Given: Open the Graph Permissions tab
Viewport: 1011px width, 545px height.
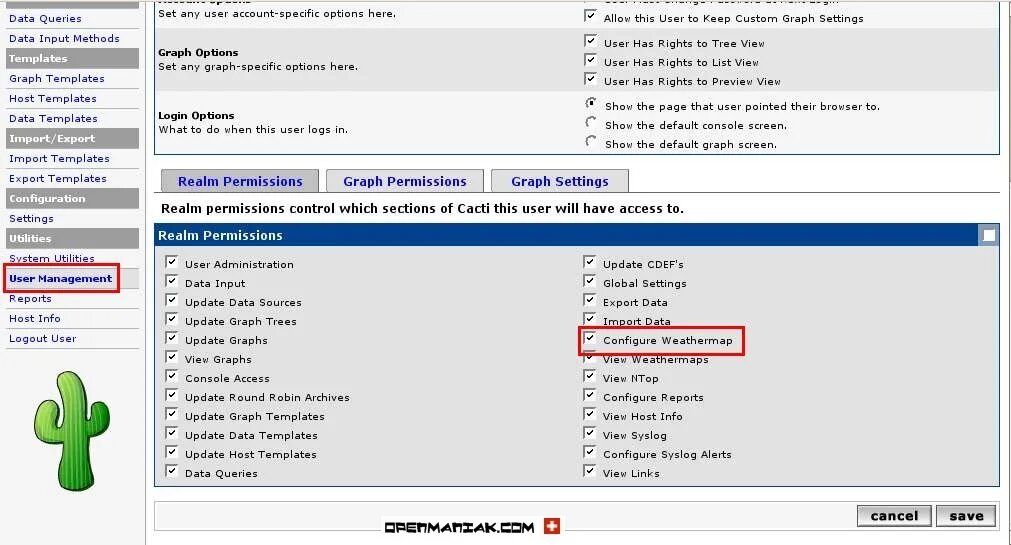Looking at the screenshot, I should click(x=405, y=181).
